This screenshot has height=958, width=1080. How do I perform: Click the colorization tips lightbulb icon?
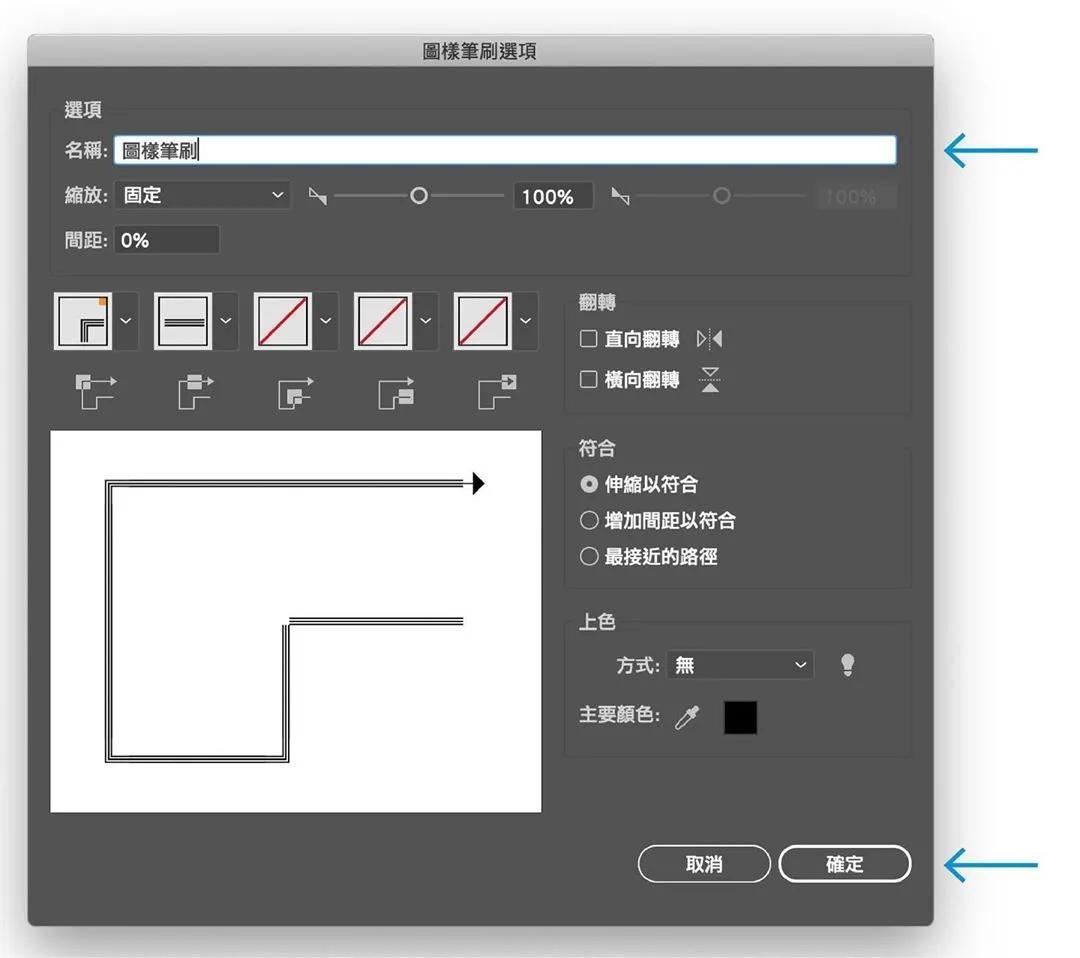click(x=848, y=665)
